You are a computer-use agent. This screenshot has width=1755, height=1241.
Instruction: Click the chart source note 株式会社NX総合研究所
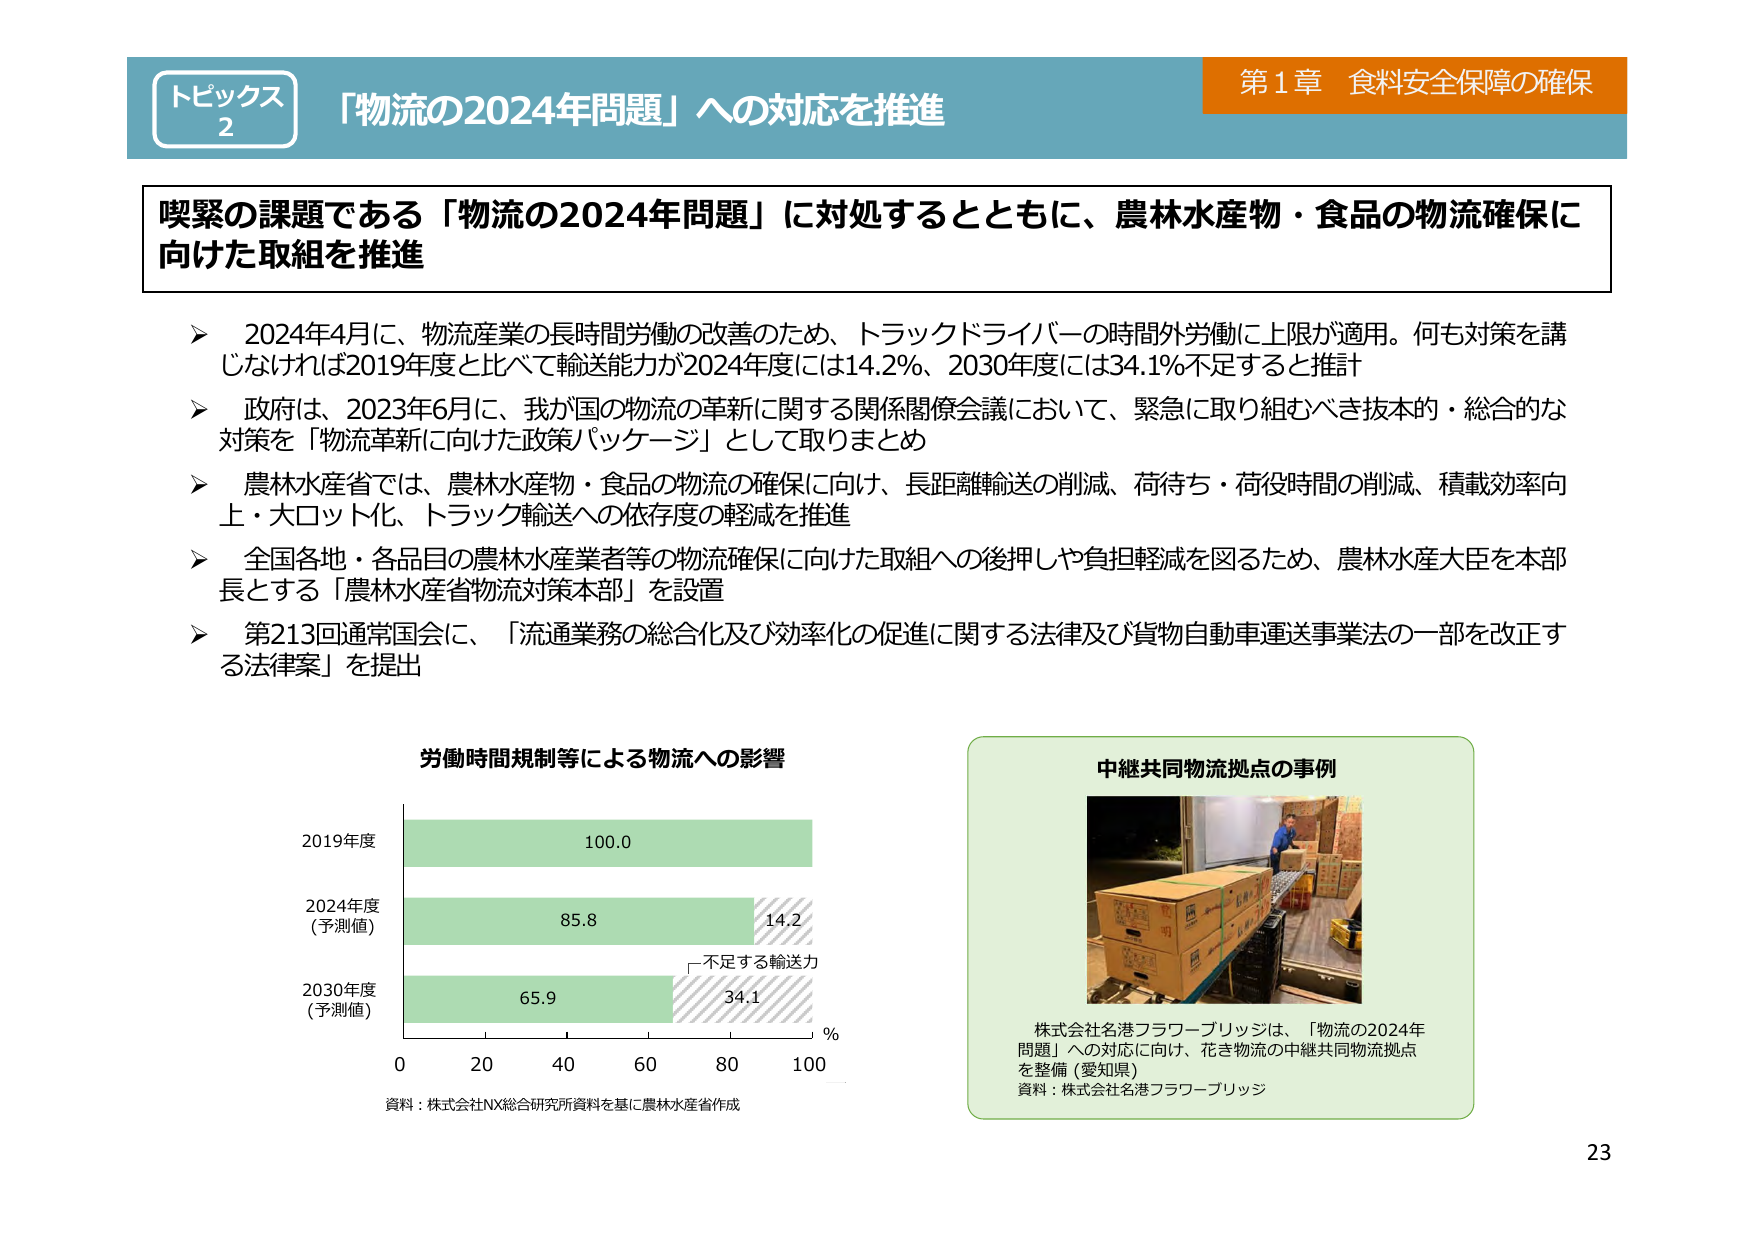coord(562,1105)
